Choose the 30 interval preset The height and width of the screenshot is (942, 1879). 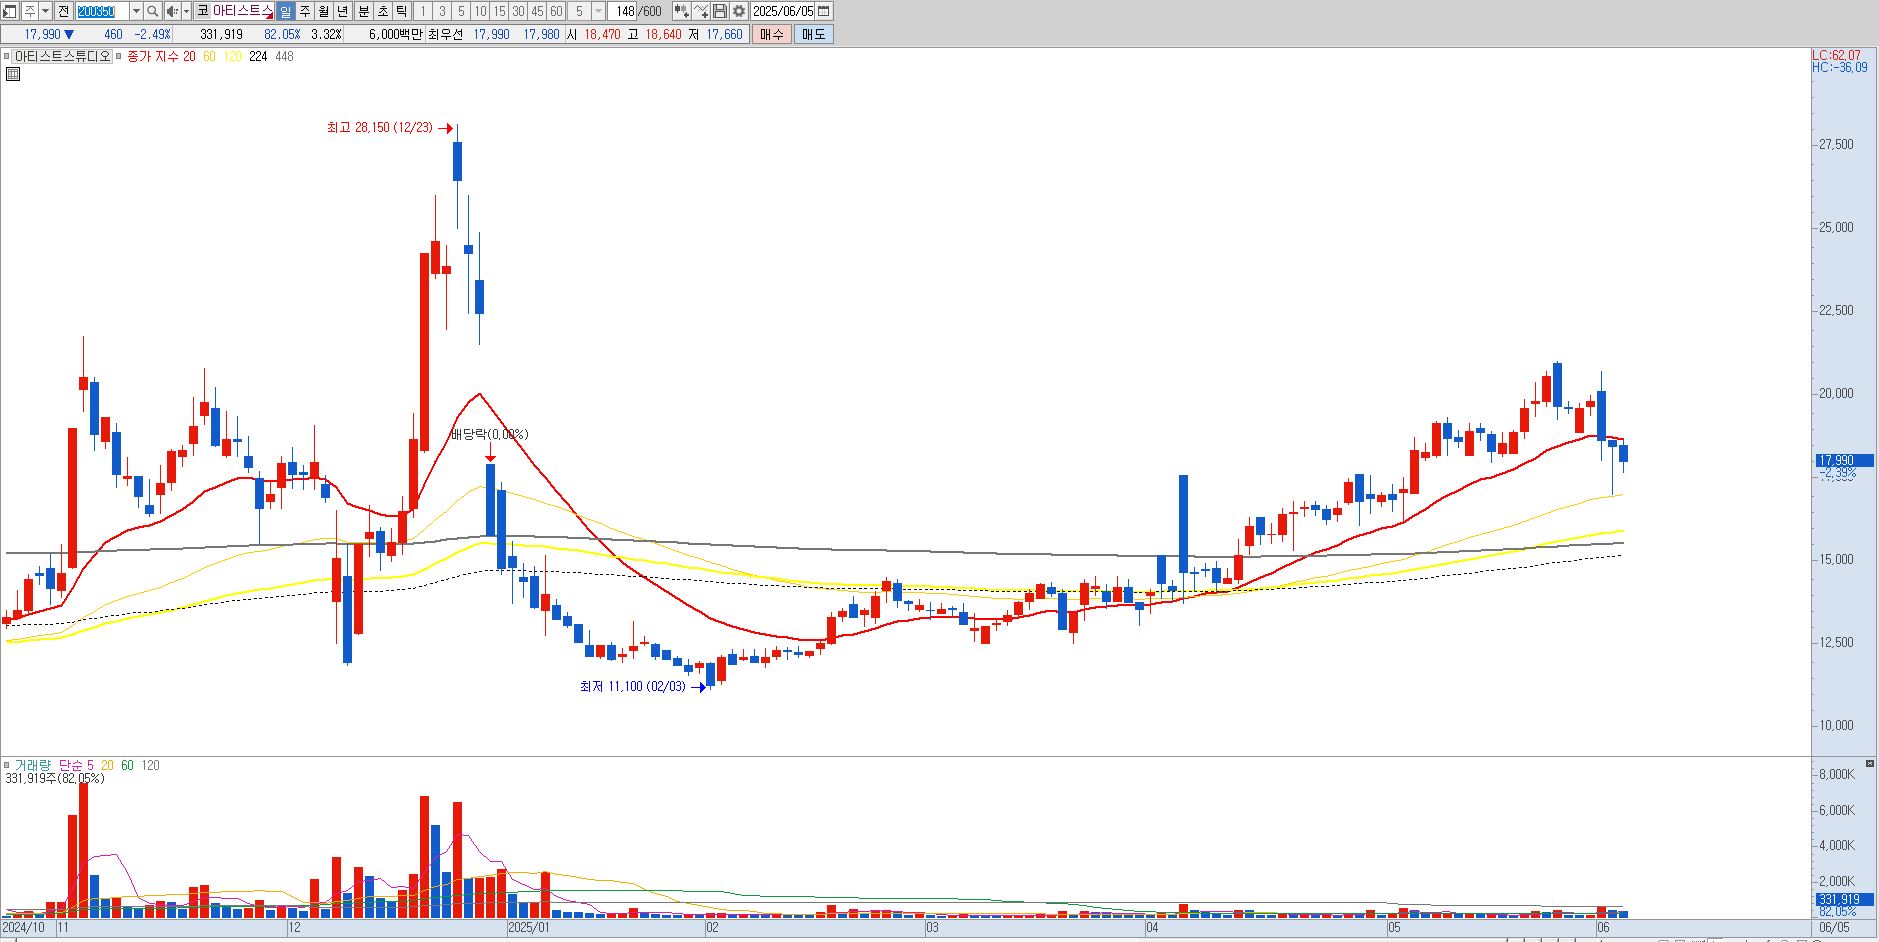coord(518,11)
